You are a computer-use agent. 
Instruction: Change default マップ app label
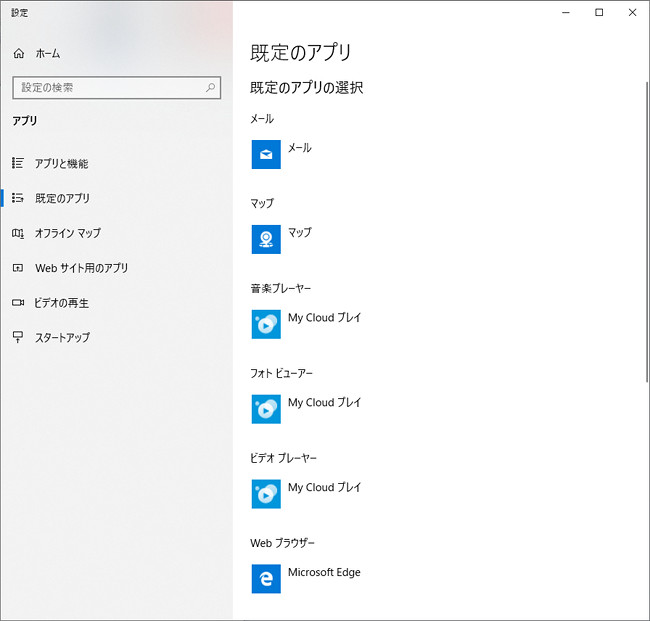300,233
